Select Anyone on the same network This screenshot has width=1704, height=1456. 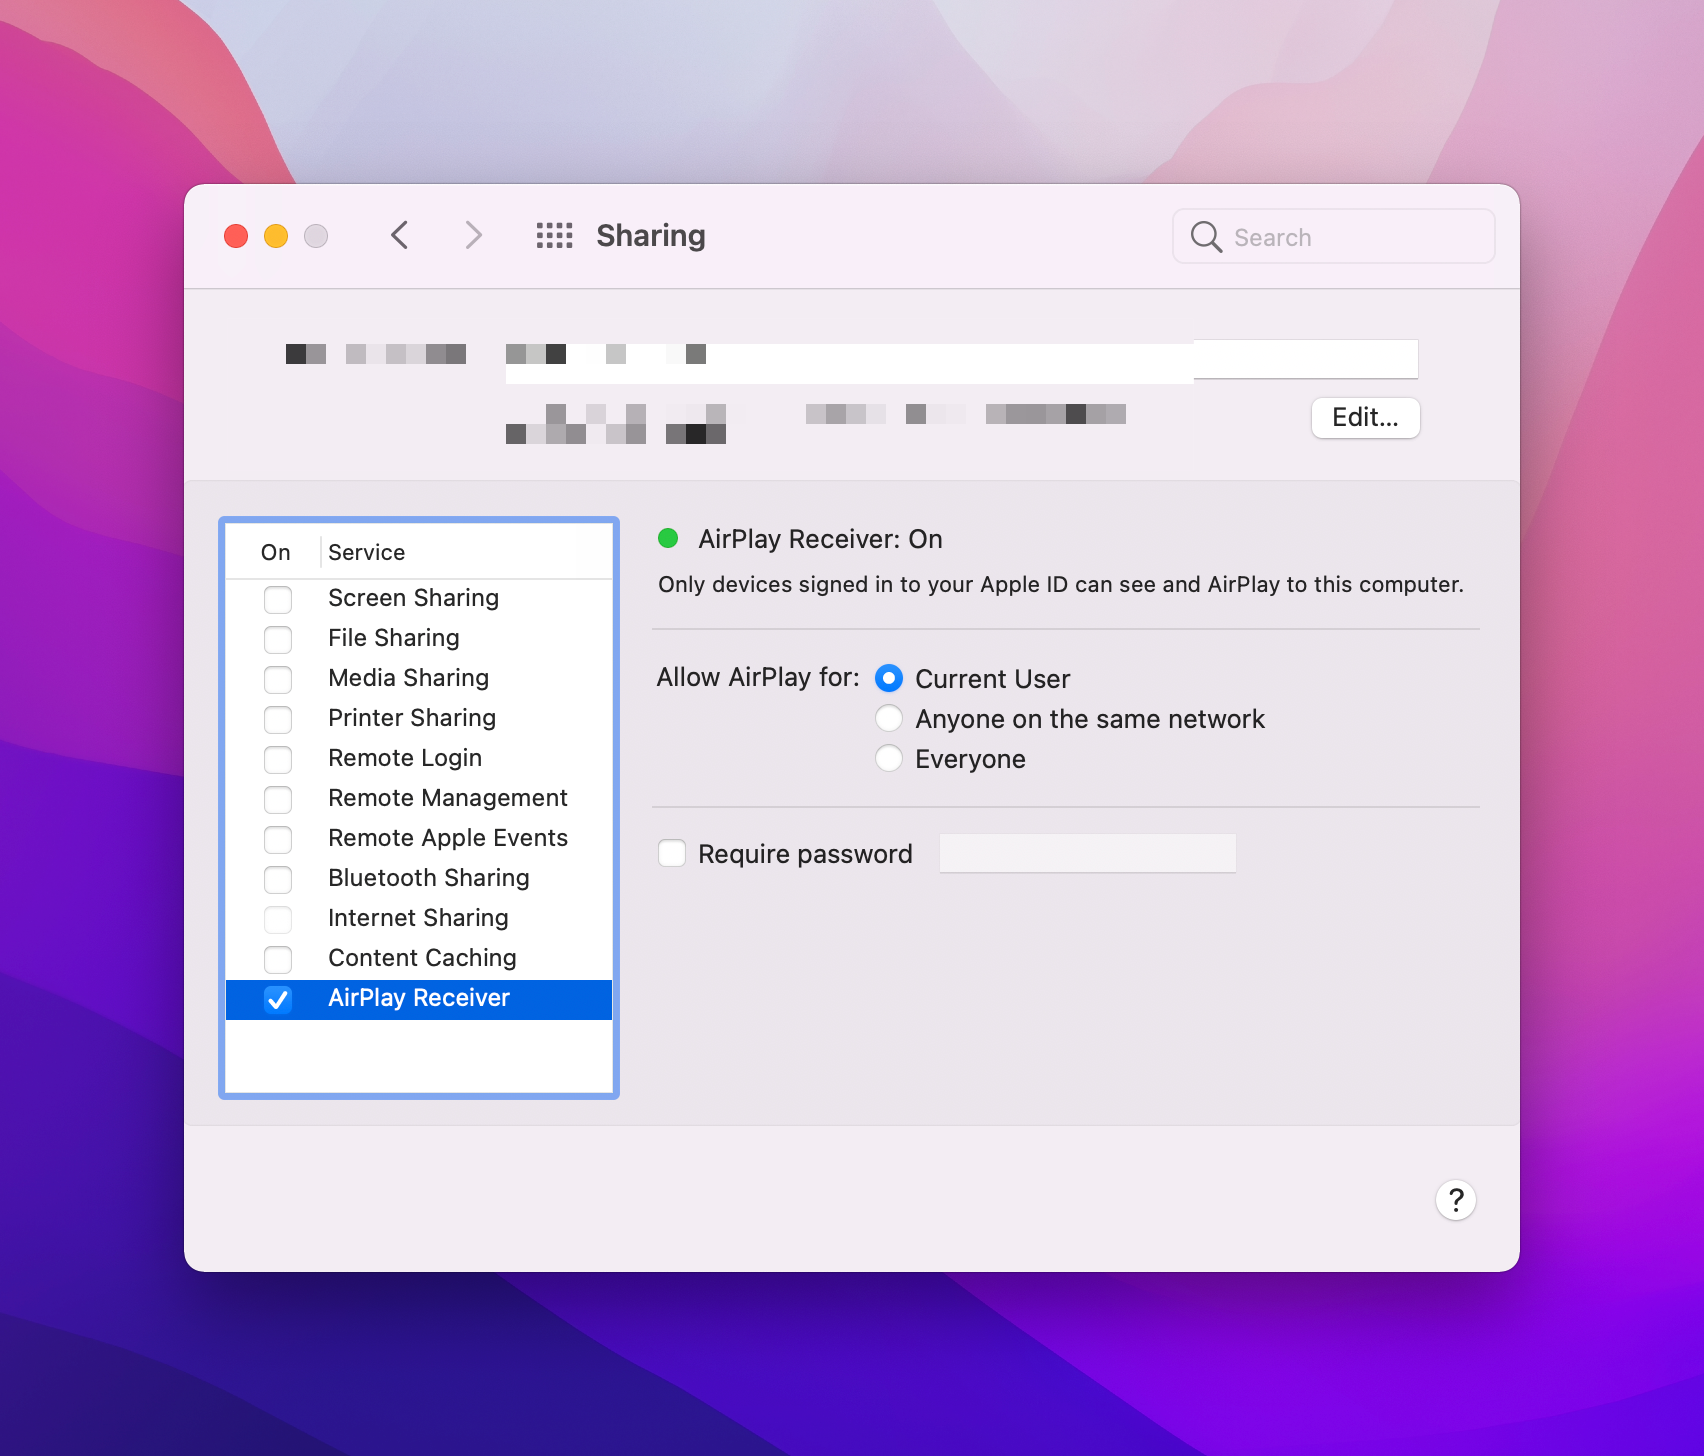(x=889, y=718)
